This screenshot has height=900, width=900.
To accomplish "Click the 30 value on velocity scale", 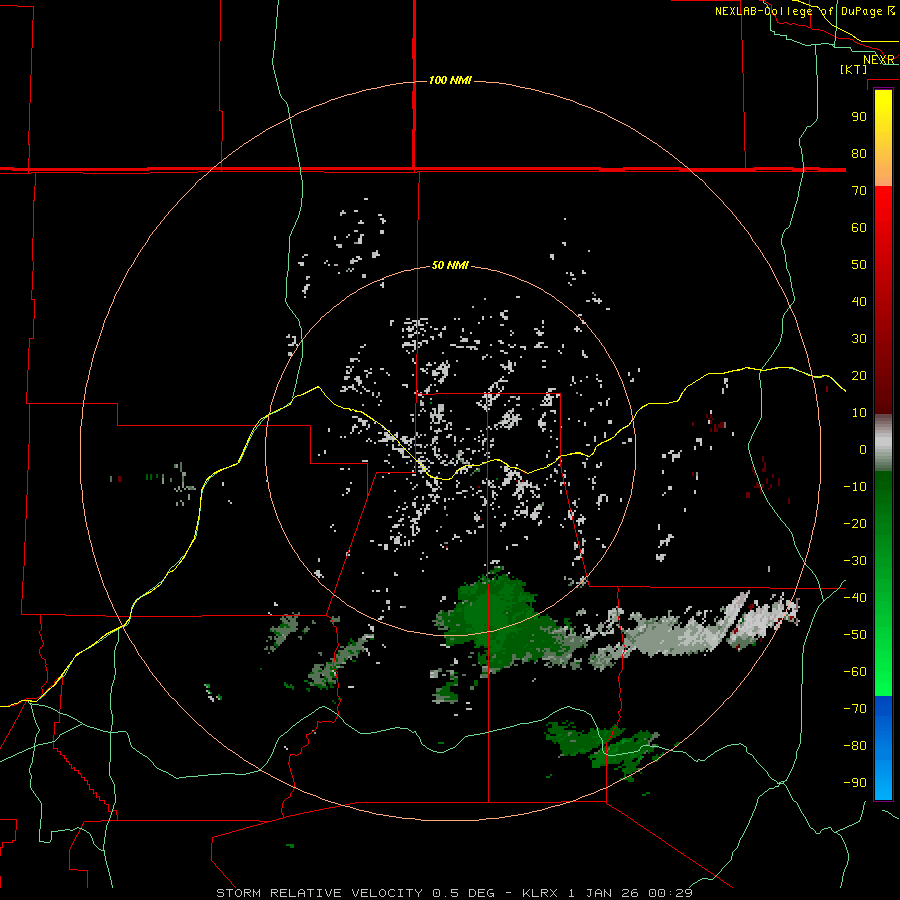I will click(x=859, y=339).
